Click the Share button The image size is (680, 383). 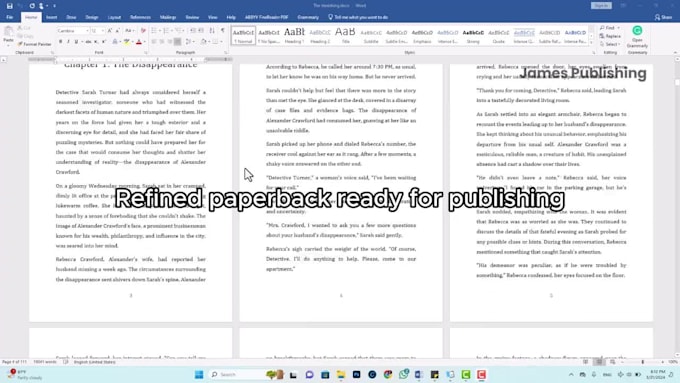[664, 17]
